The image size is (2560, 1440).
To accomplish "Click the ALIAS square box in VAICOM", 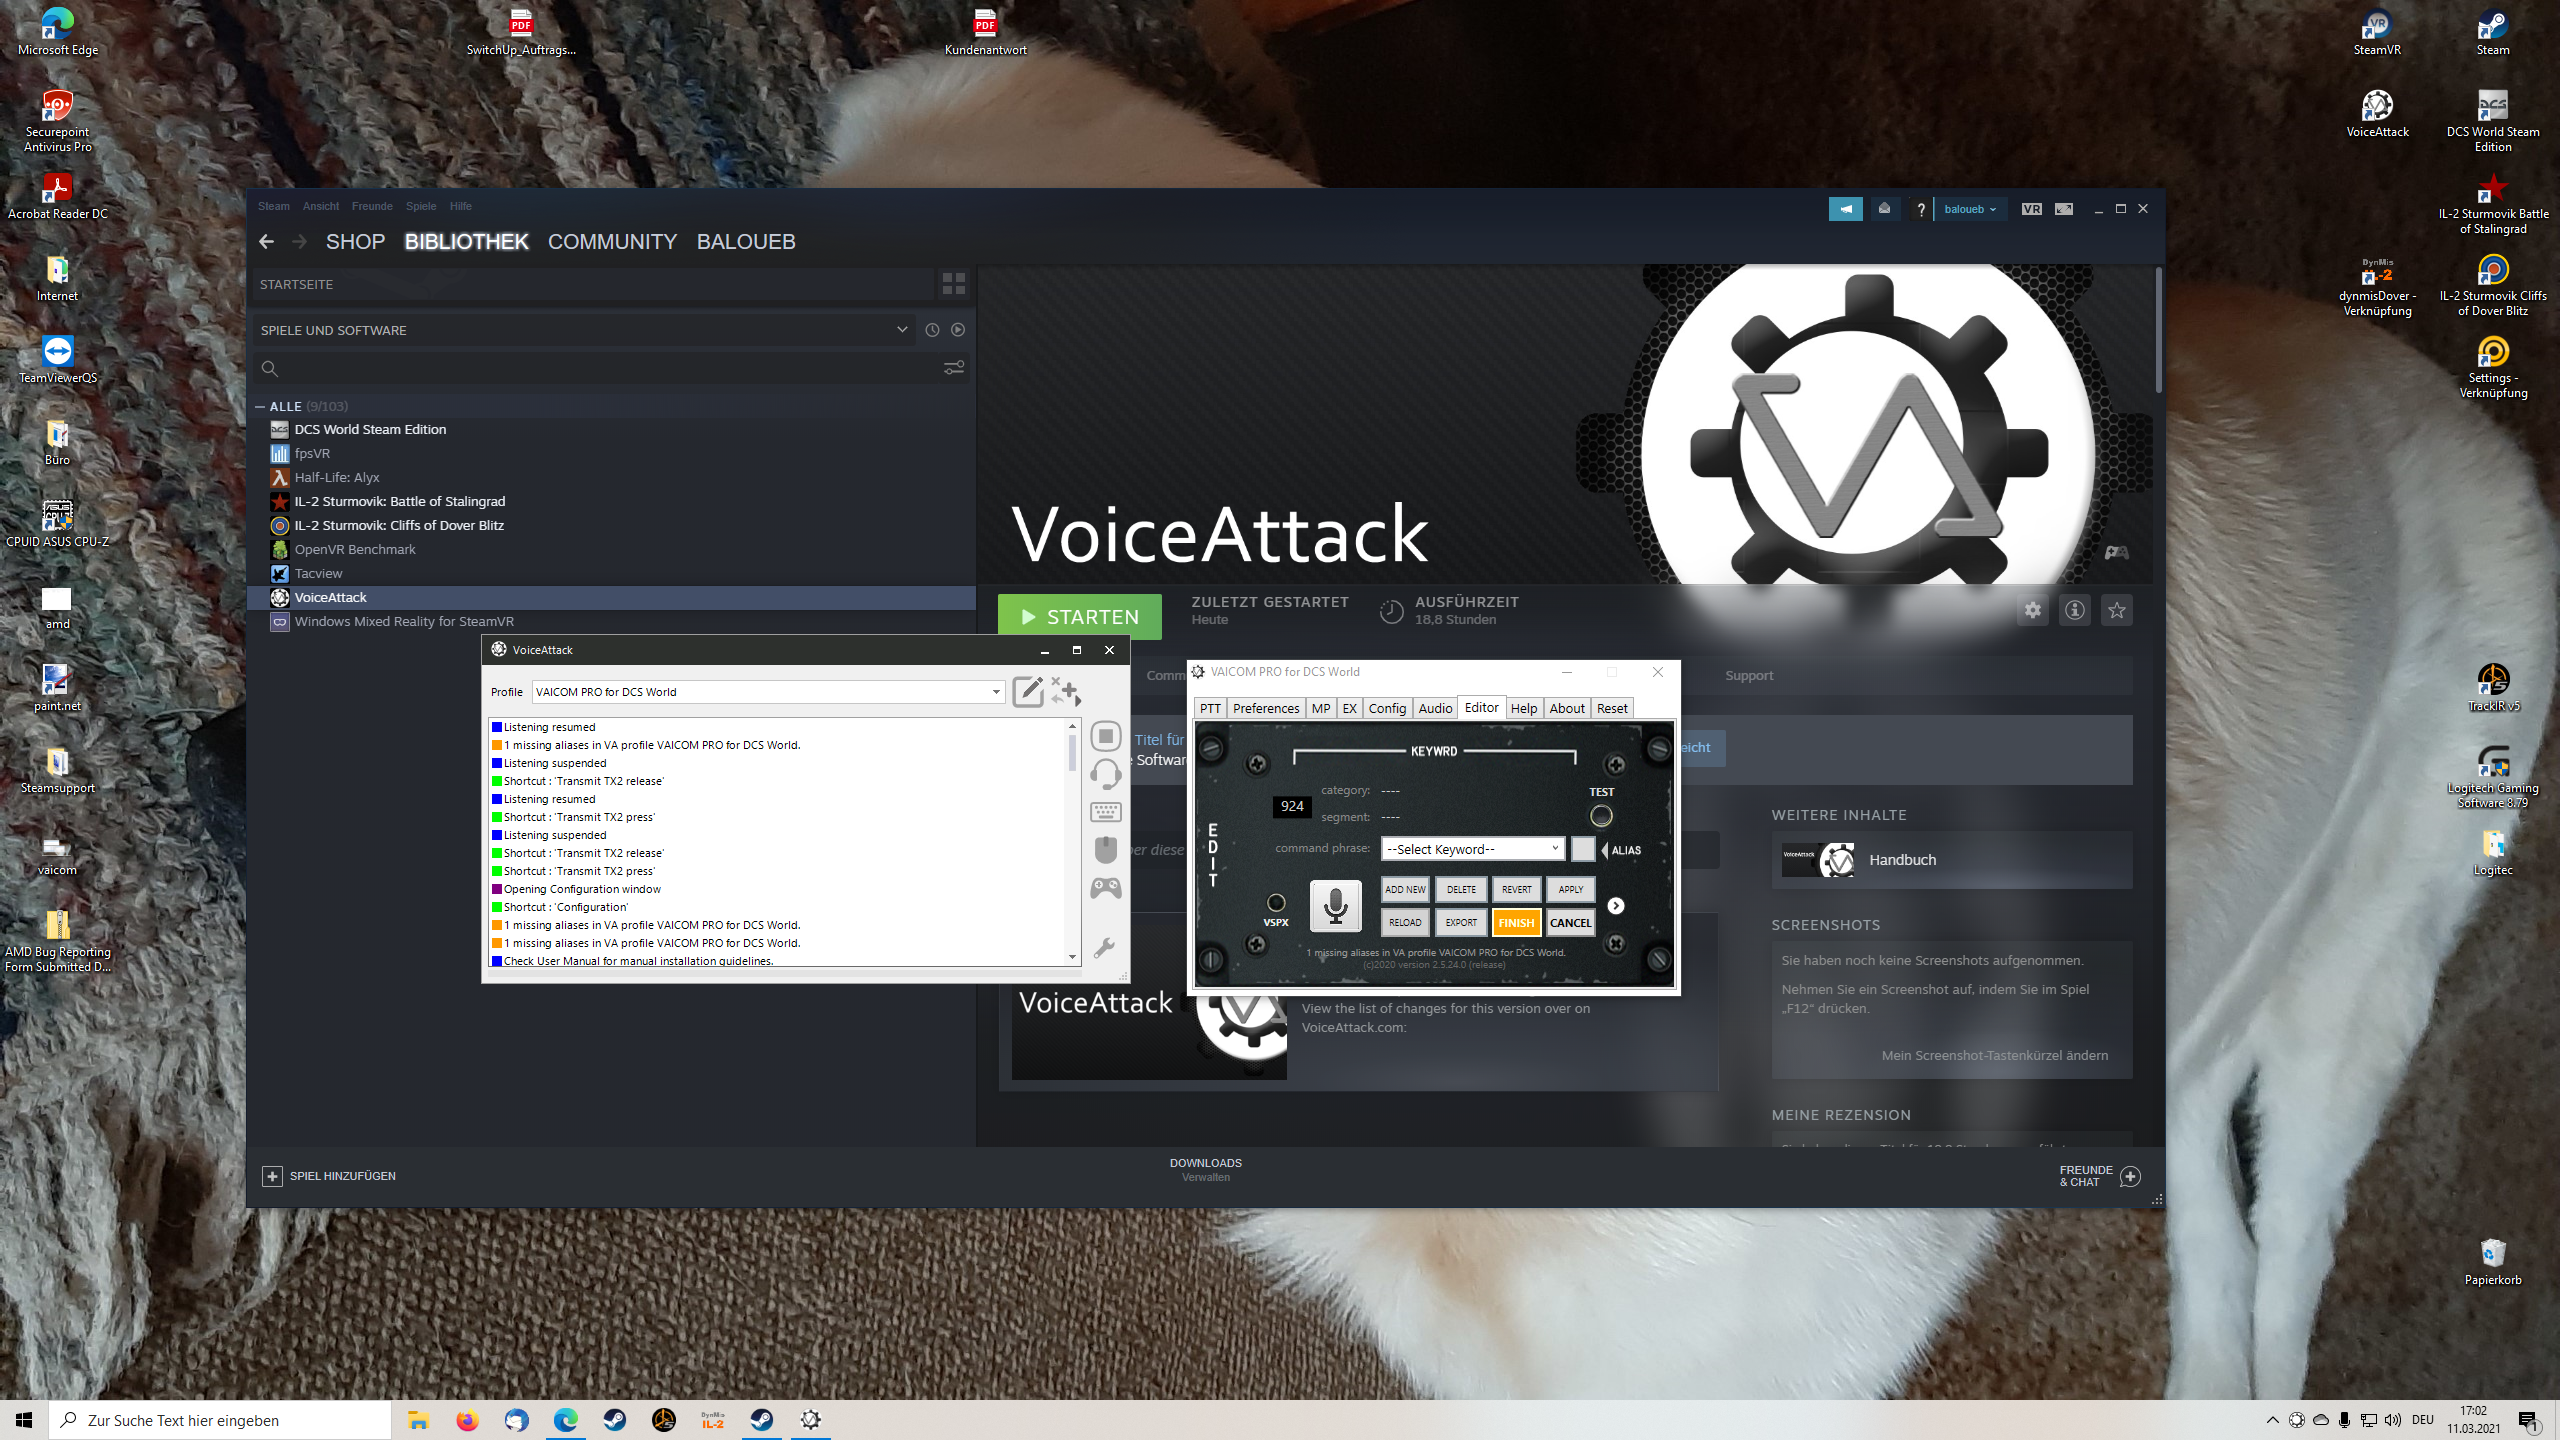I will pyautogui.click(x=1582, y=849).
